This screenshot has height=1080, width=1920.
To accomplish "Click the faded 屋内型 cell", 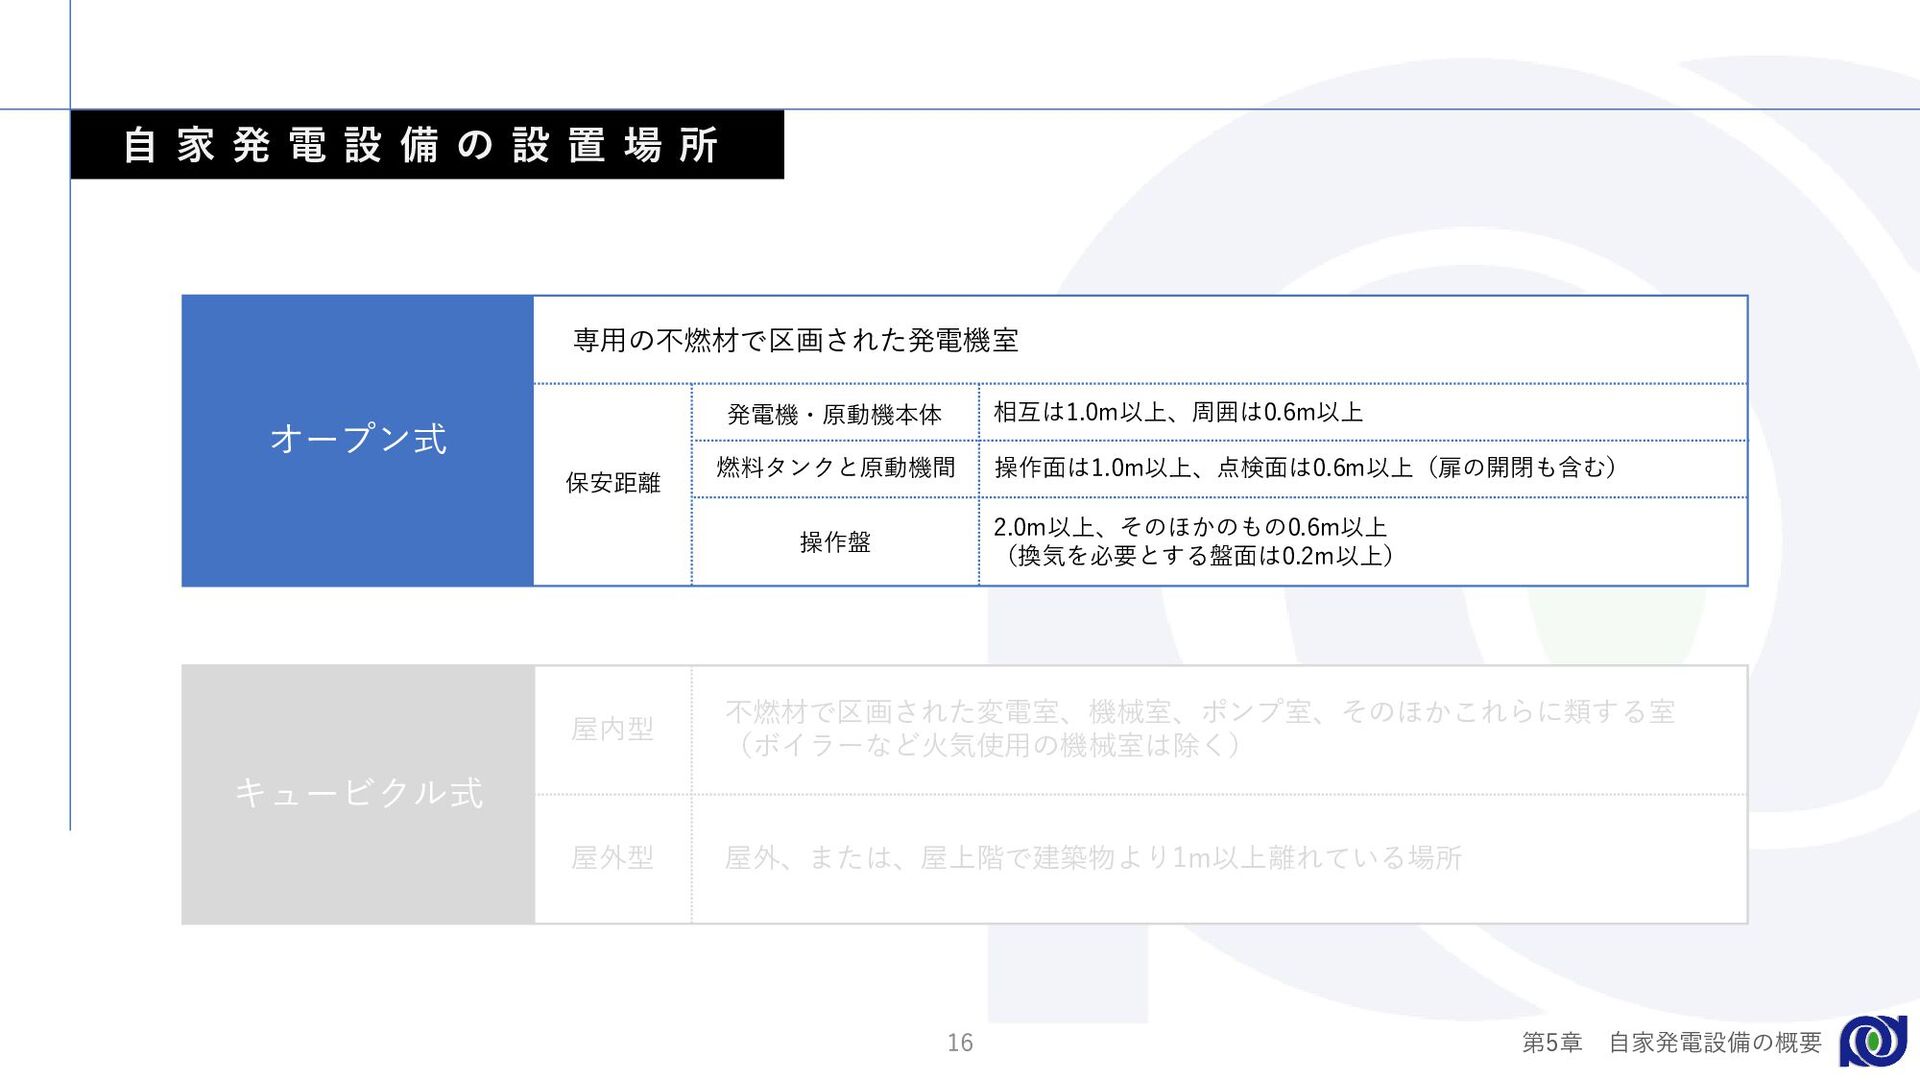I will click(612, 729).
